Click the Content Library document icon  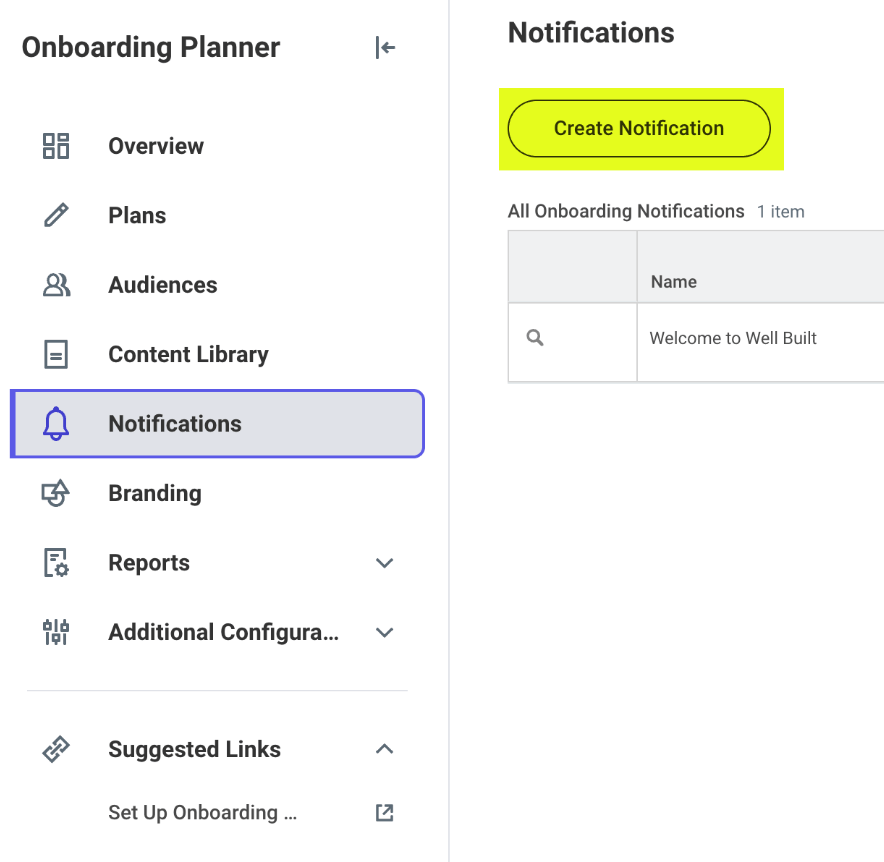[56, 354]
